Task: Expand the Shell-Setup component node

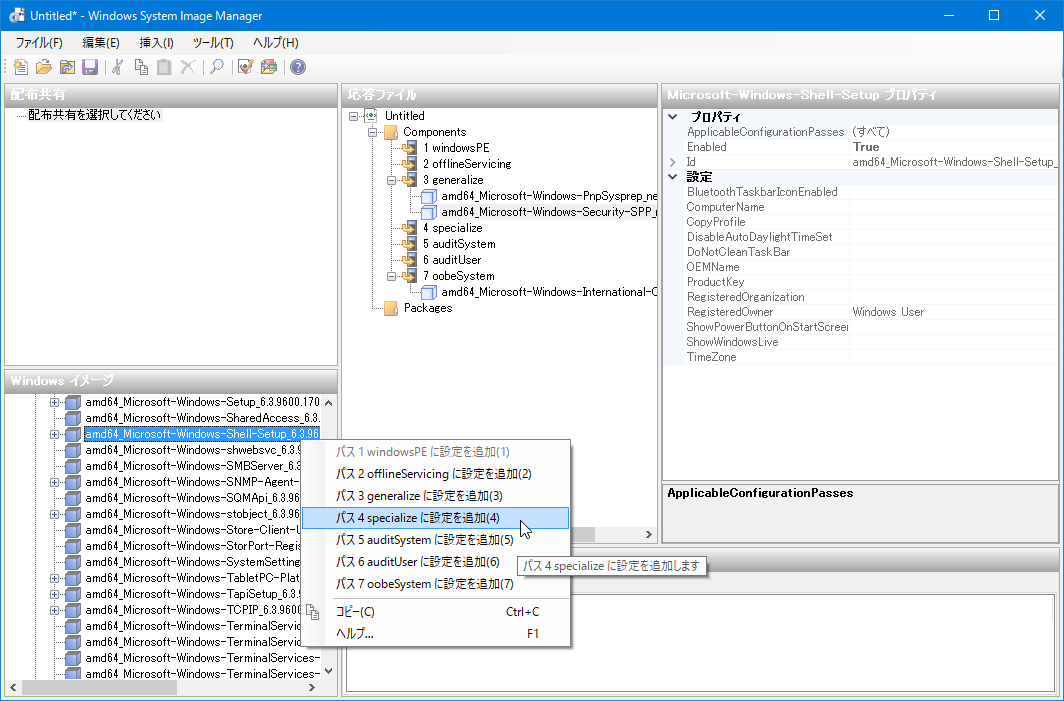Action: [54, 434]
